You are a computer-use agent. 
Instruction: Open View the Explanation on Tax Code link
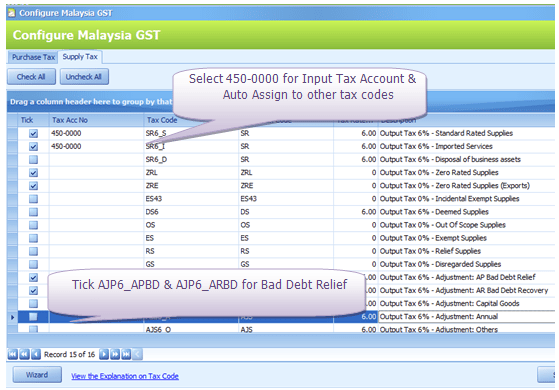point(125,376)
